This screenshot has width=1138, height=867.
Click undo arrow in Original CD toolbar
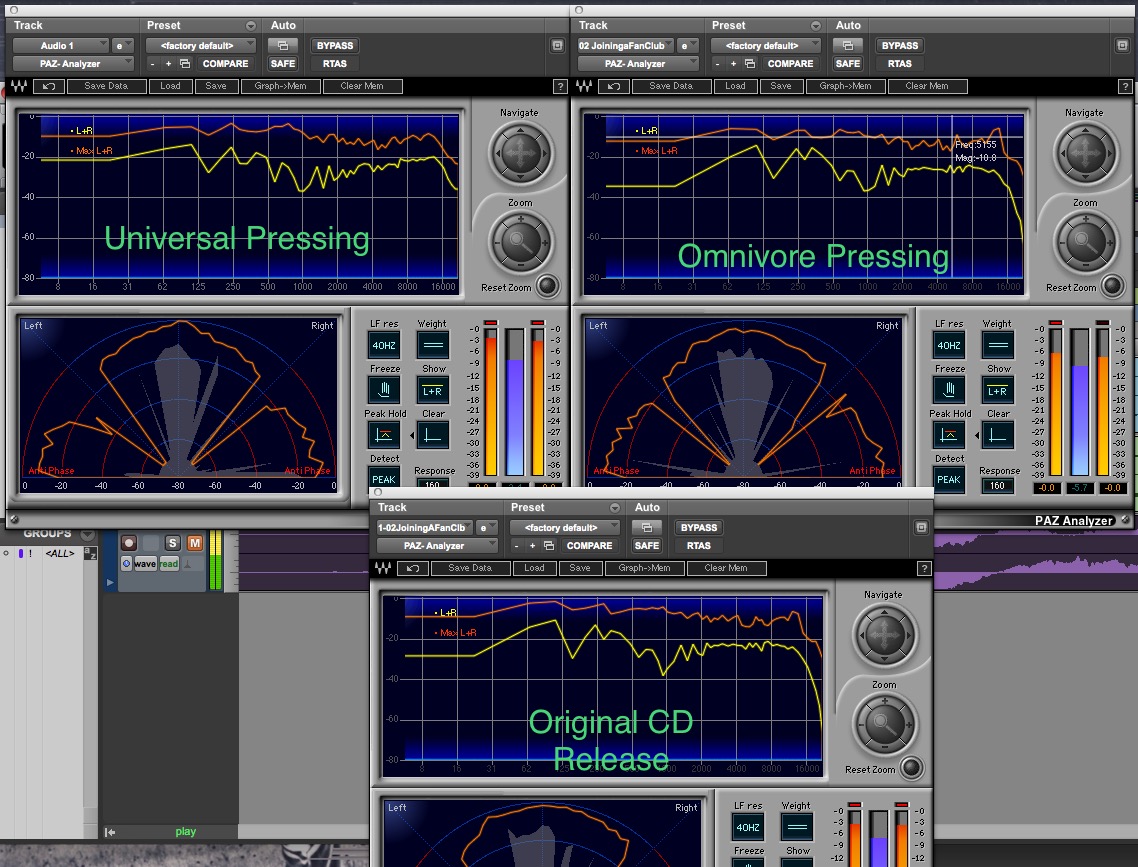[x=412, y=567]
